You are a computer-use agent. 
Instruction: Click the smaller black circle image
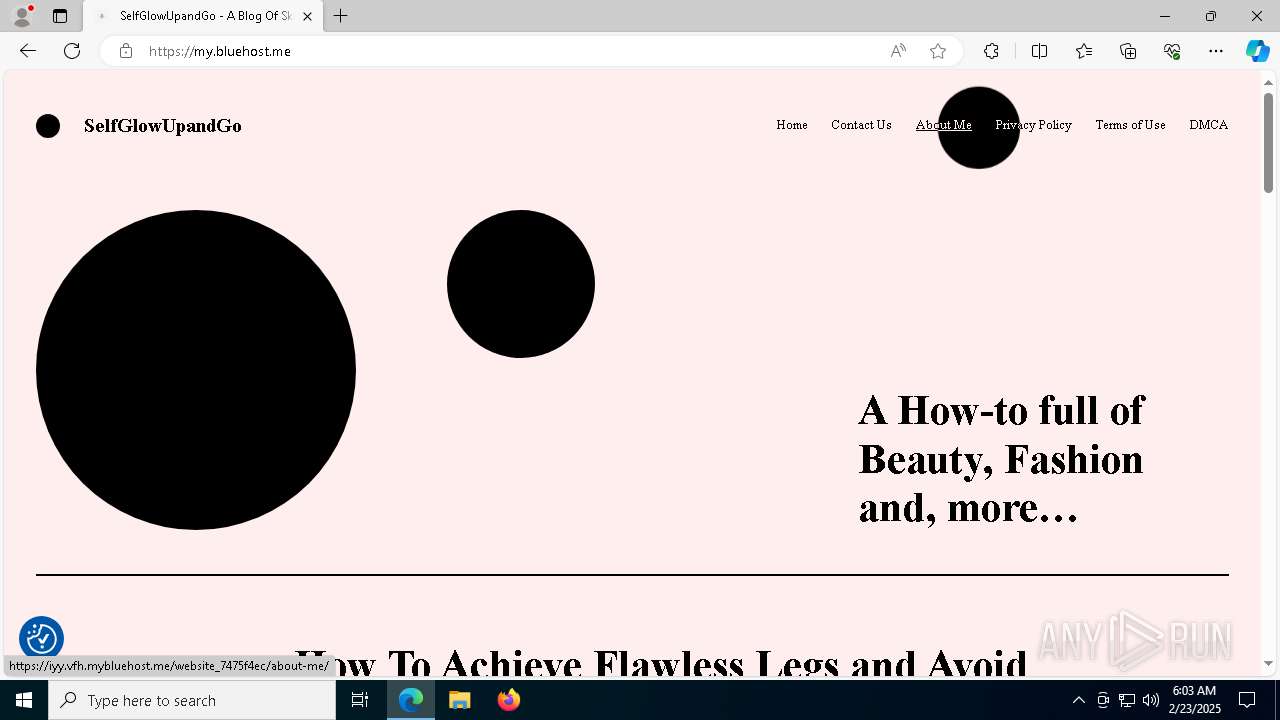[521, 284]
